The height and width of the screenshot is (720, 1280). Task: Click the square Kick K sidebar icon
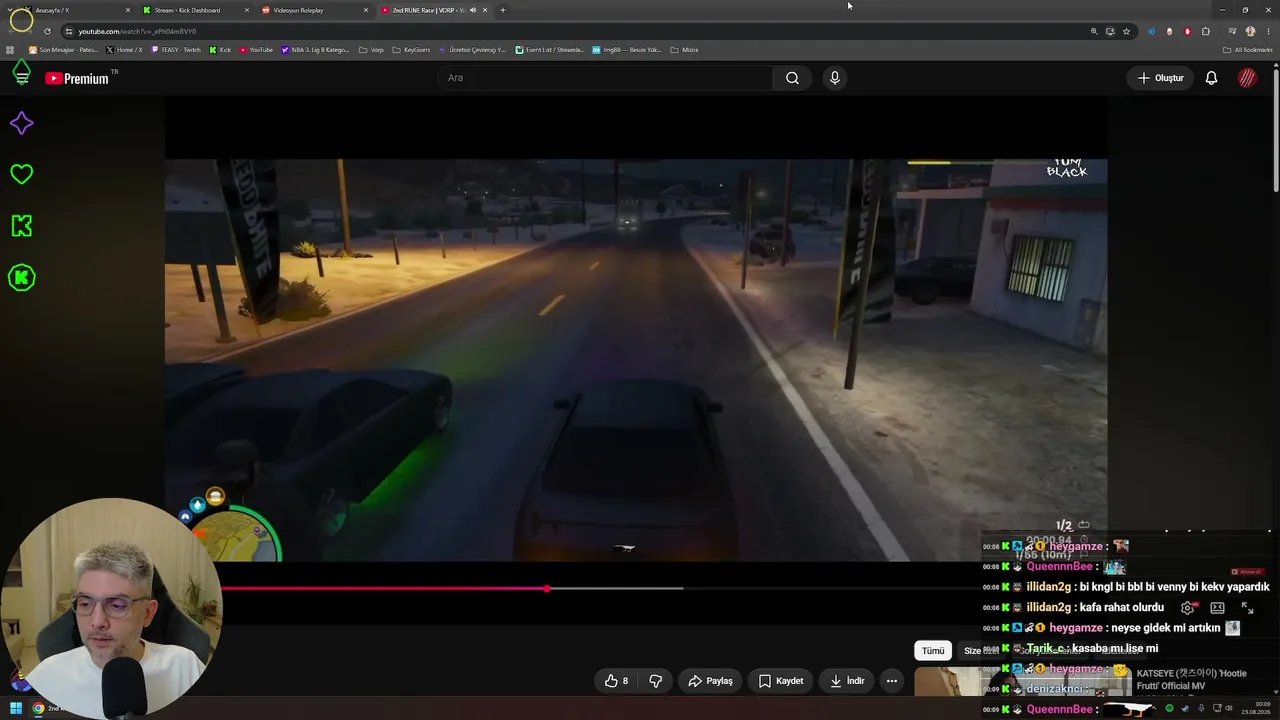point(21,226)
